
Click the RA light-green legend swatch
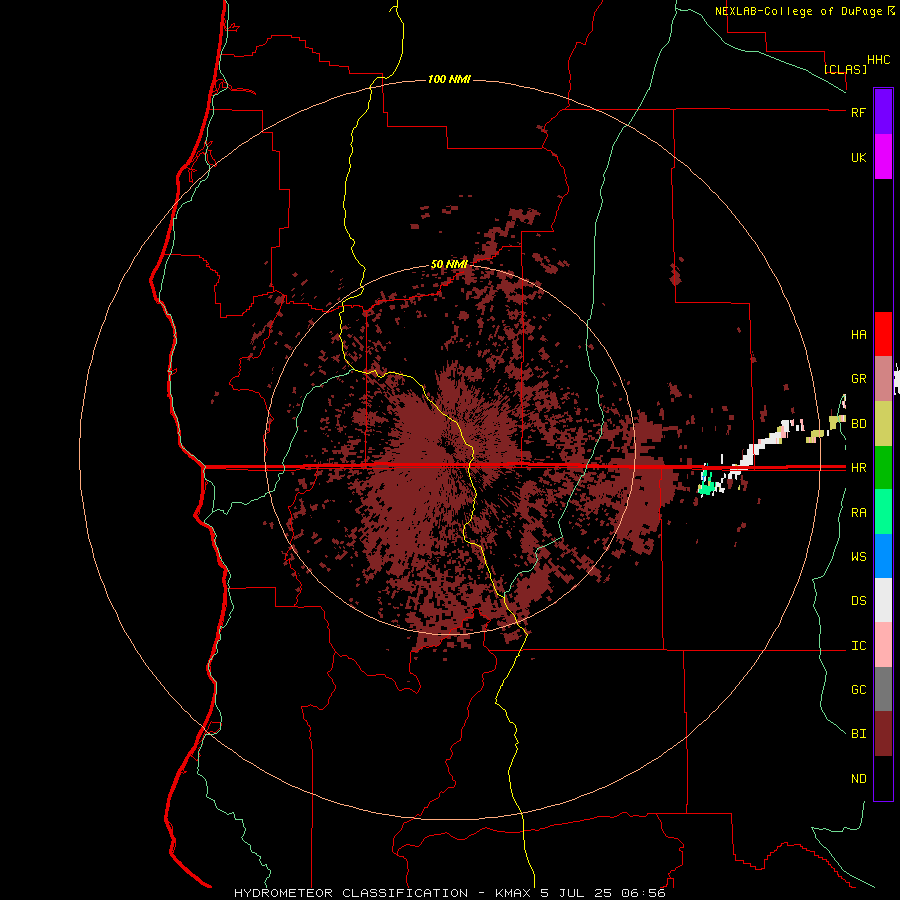point(883,512)
